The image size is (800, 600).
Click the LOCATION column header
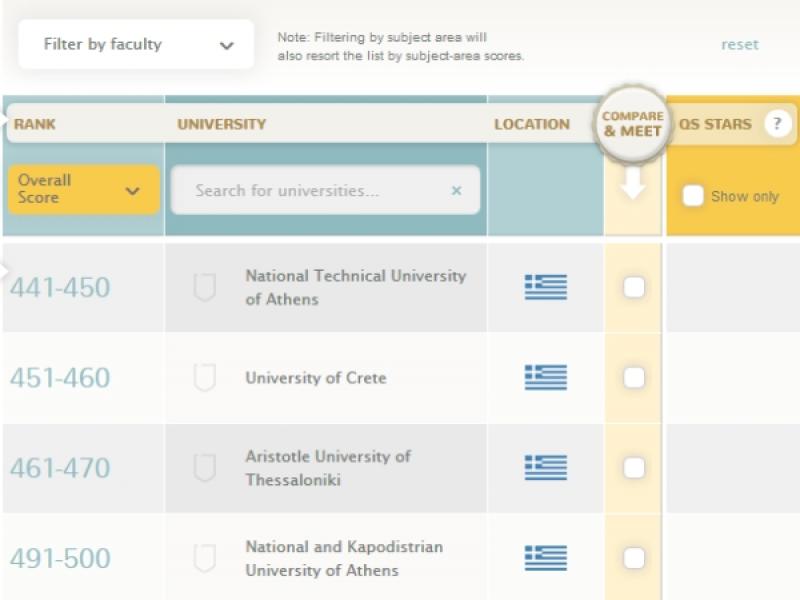(531, 125)
